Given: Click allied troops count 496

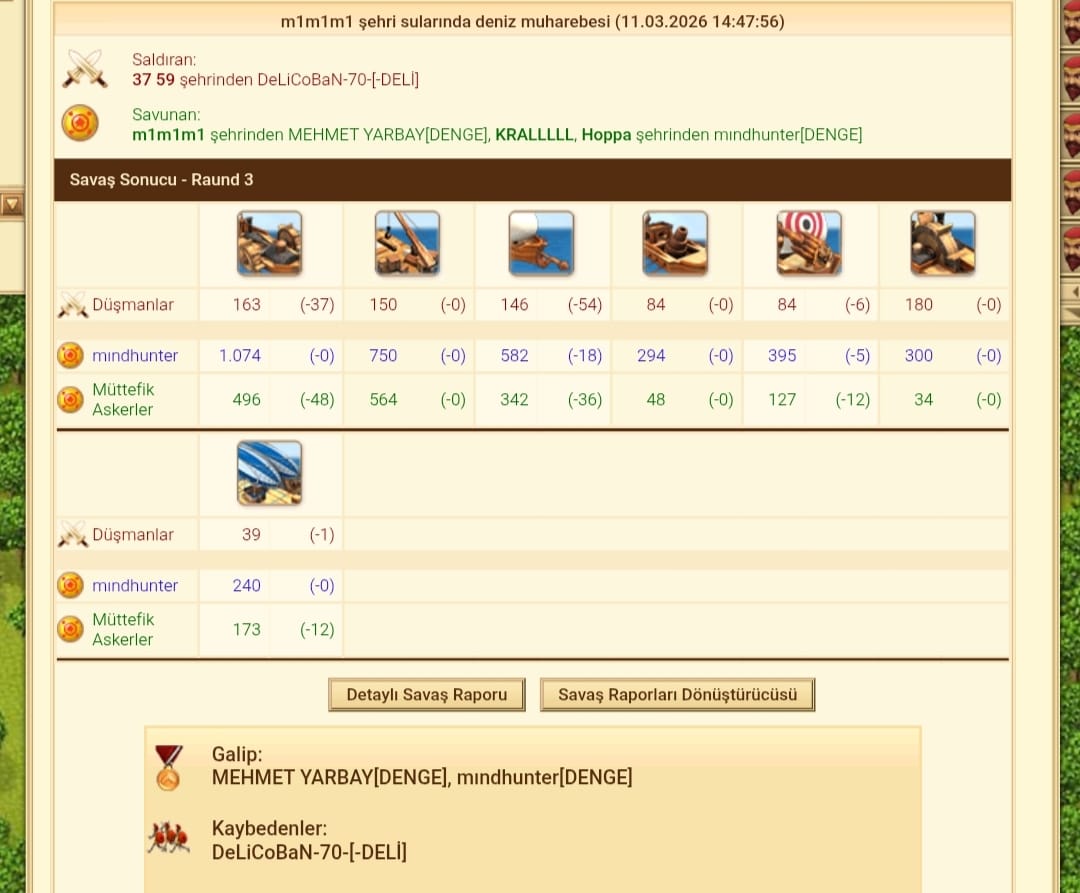Looking at the screenshot, I should (247, 400).
